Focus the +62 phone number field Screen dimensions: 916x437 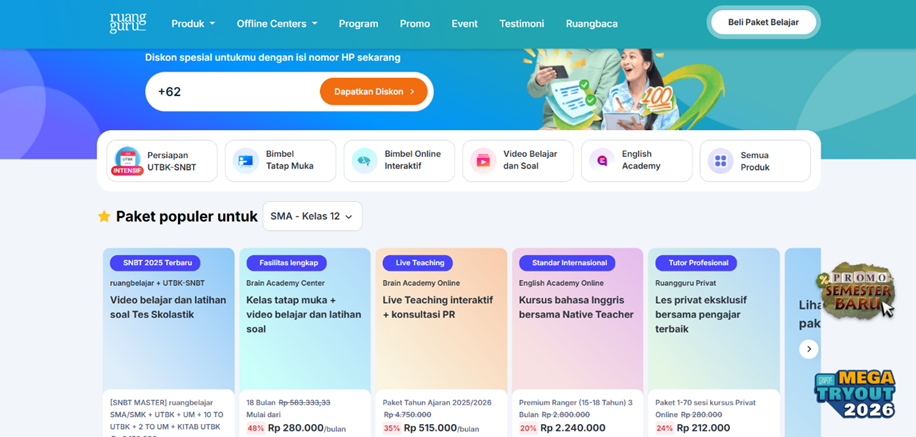coord(233,92)
